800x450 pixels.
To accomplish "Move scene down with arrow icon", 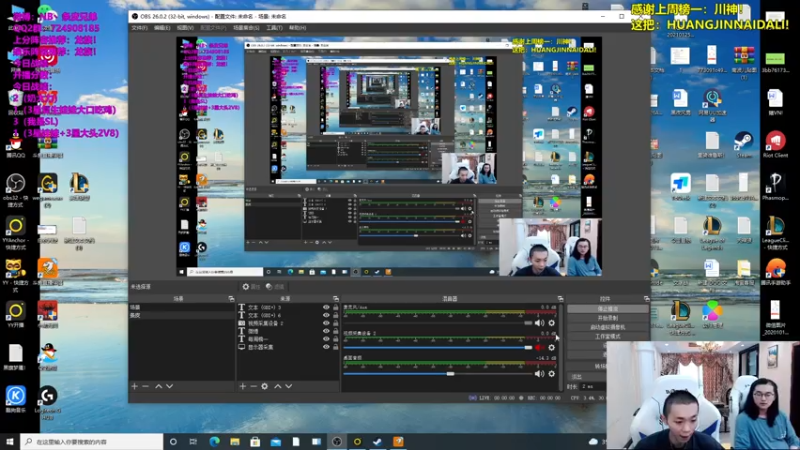I will 169,386.
